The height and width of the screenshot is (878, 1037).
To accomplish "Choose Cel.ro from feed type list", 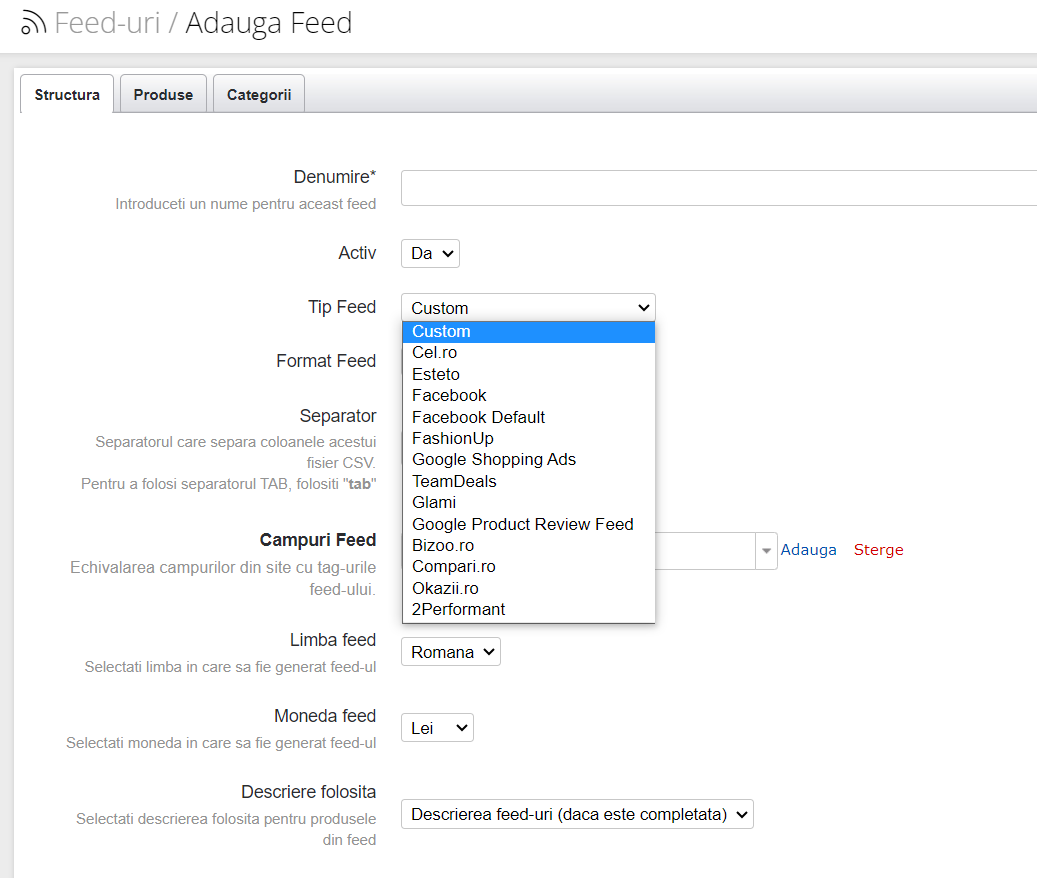I will tap(435, 353).
